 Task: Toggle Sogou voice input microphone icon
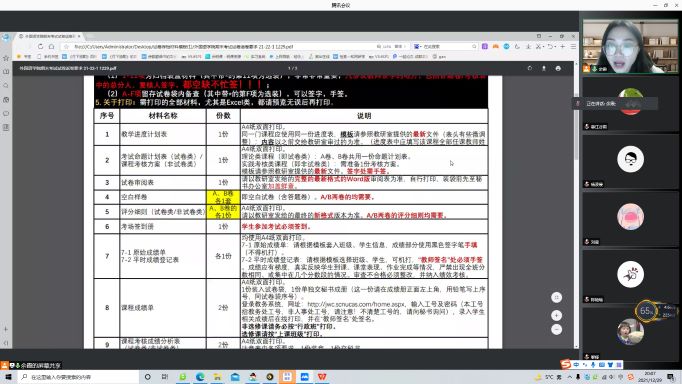pyautogui.click(x=593, y=364)
